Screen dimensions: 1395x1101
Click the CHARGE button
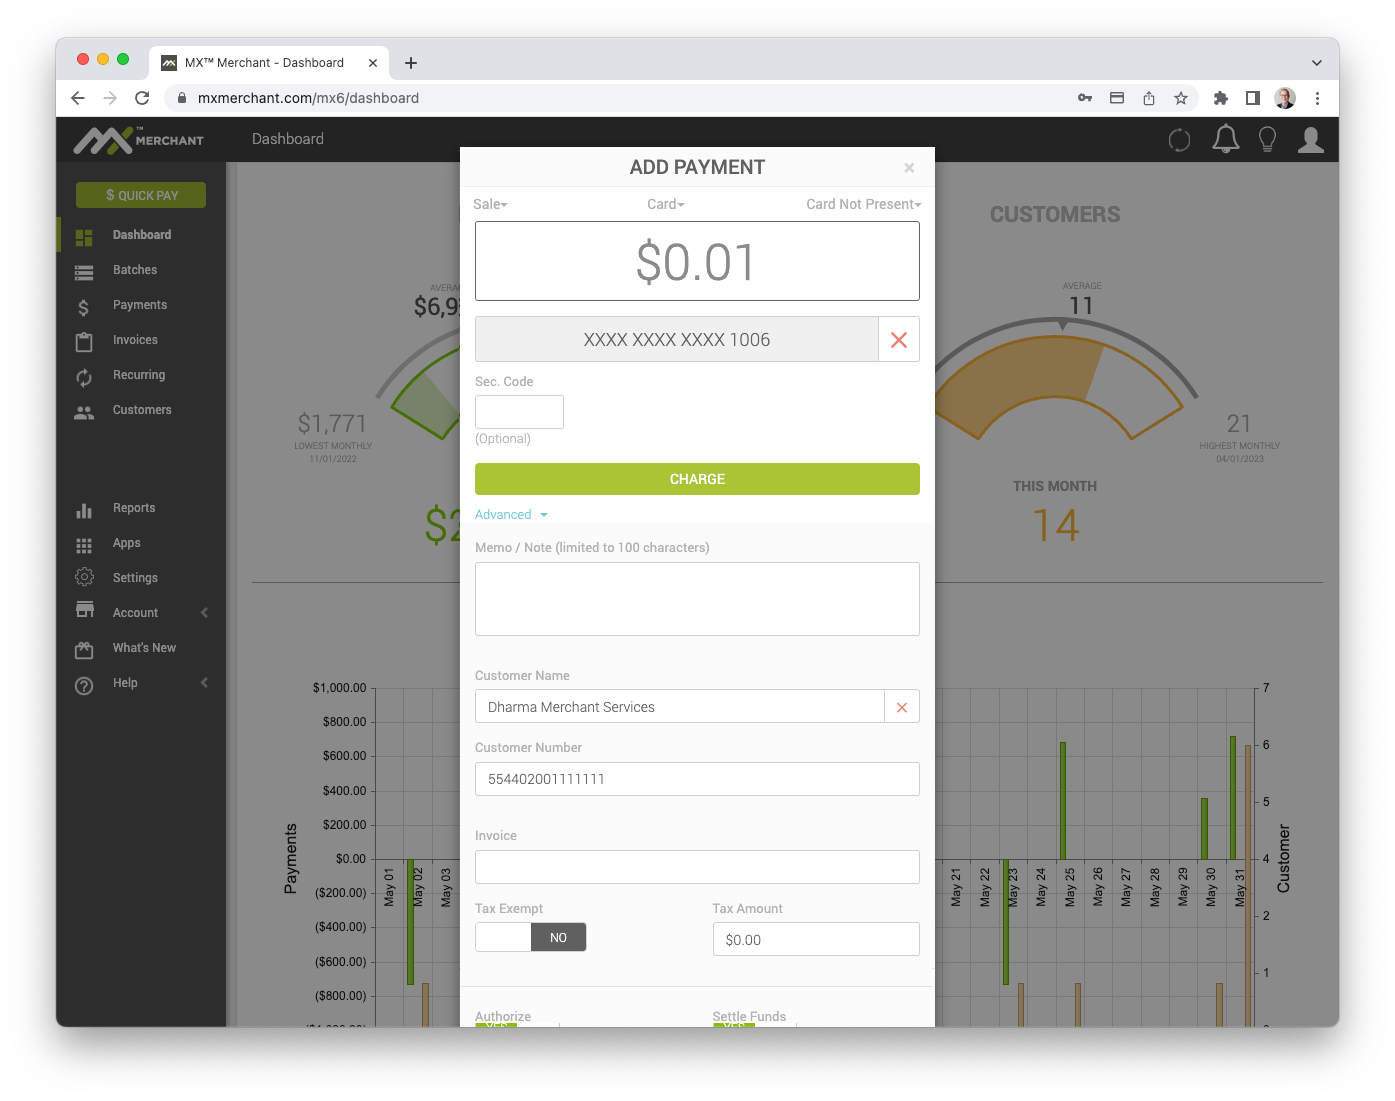[697, 479]
